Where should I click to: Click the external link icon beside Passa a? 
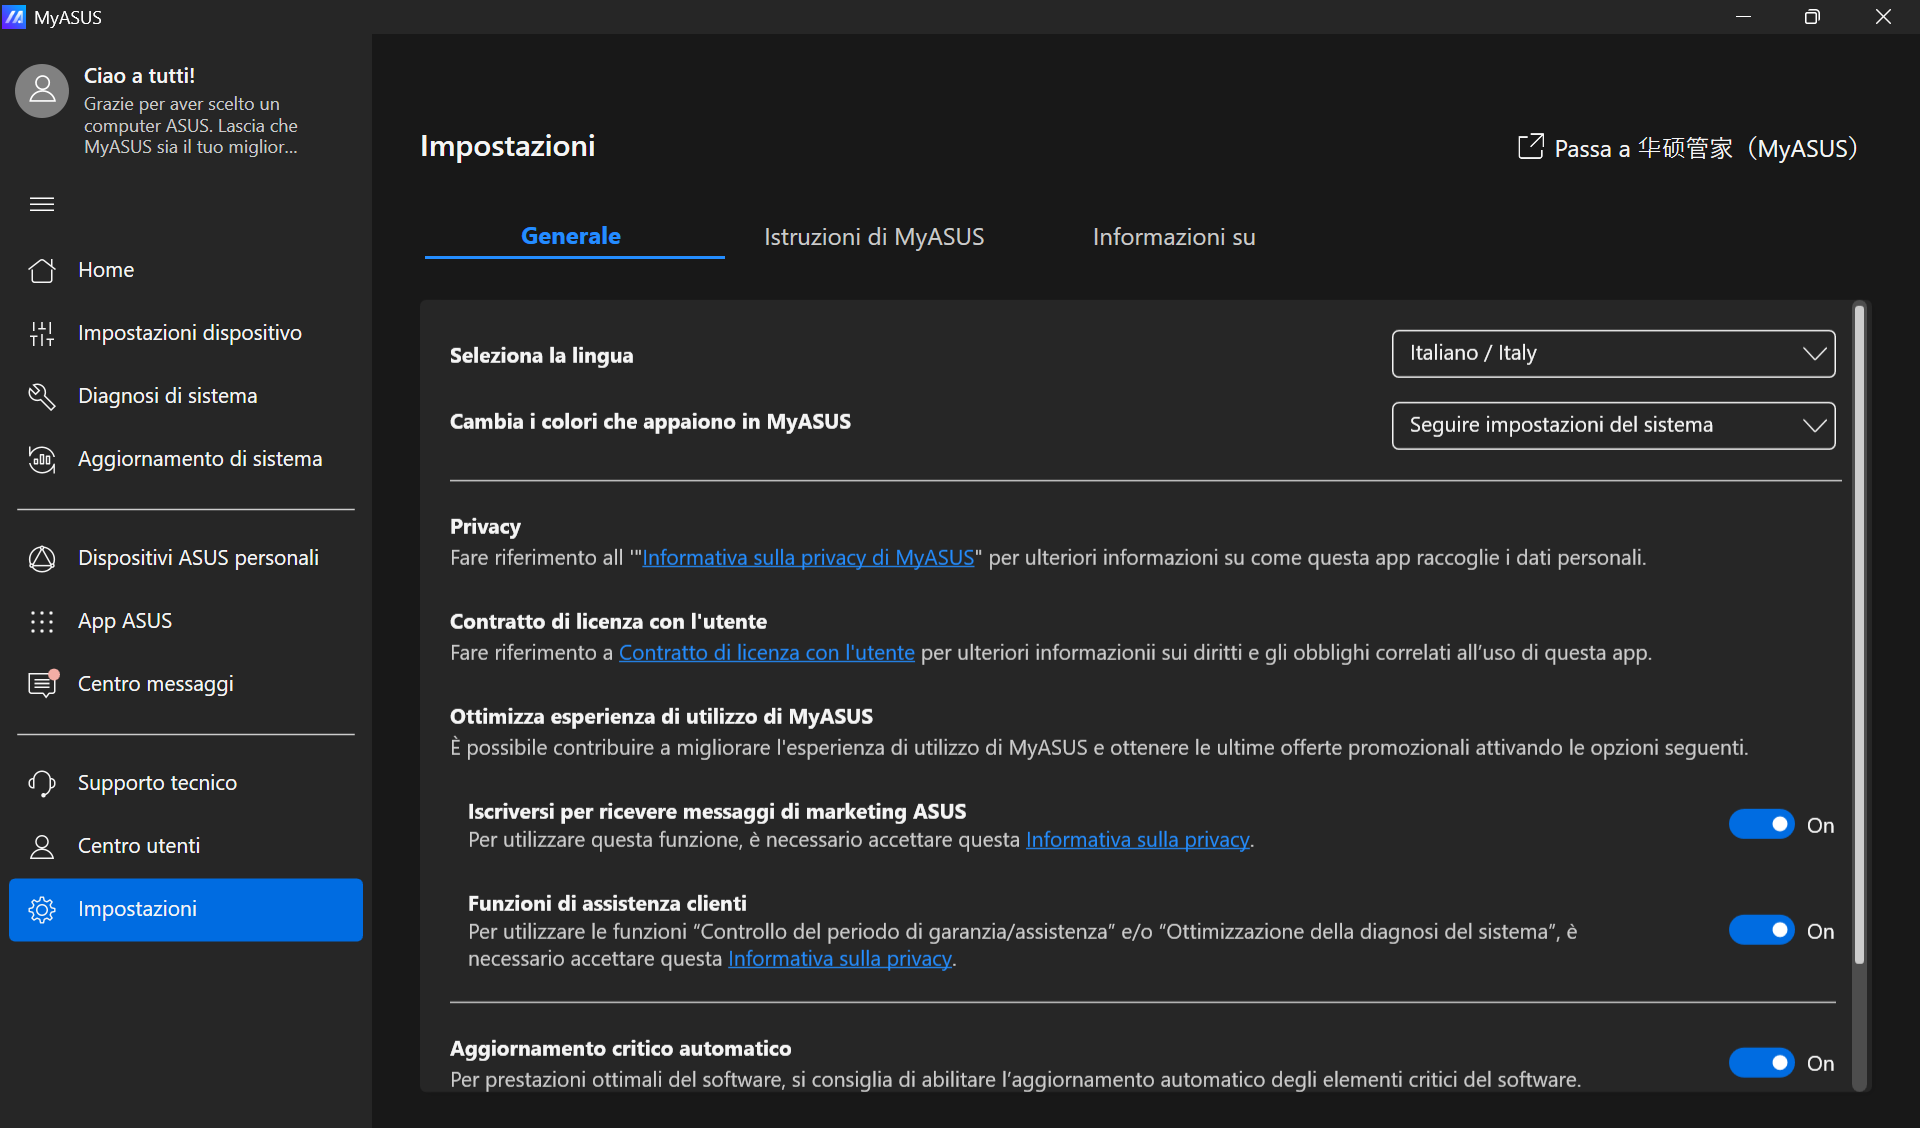[1530, 147]
